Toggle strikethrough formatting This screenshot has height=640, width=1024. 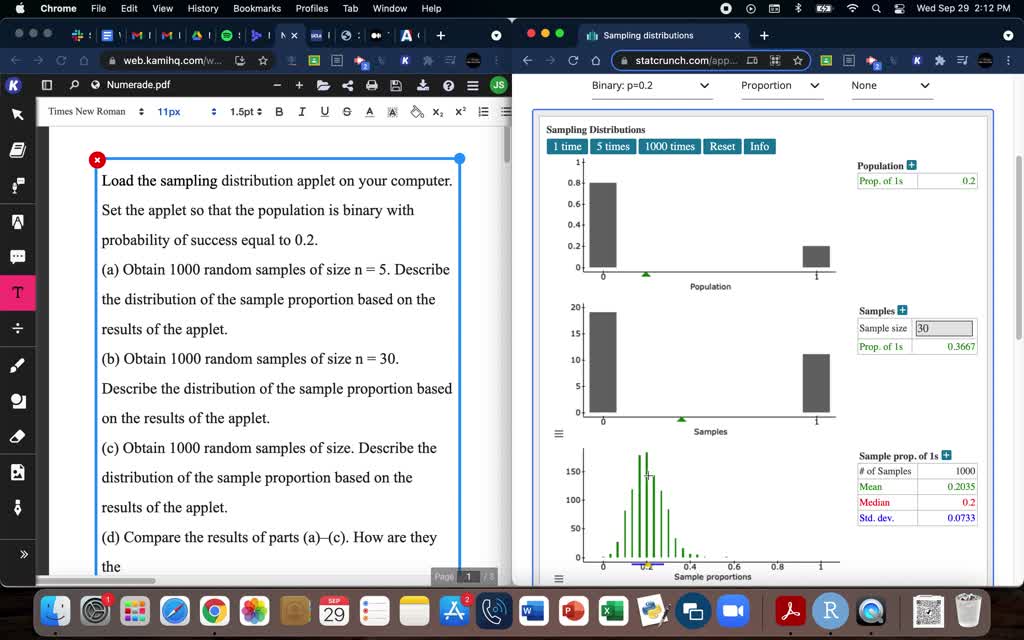pos(347,112)
